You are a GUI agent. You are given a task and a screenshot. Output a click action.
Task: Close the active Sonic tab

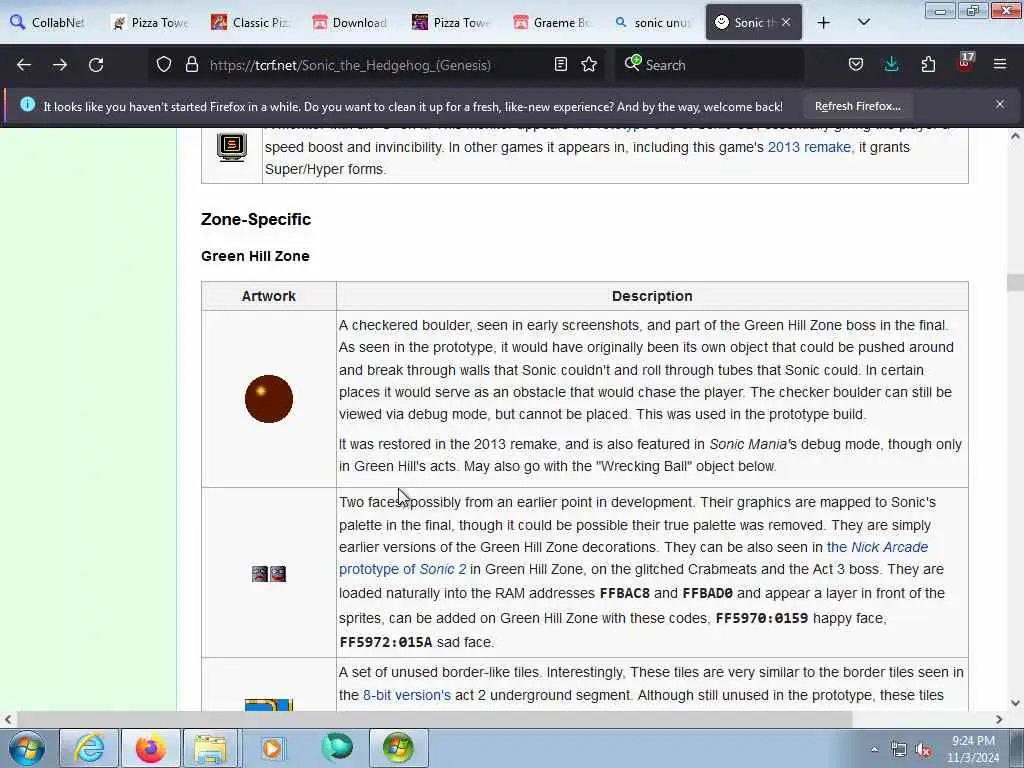pos(786,22)
